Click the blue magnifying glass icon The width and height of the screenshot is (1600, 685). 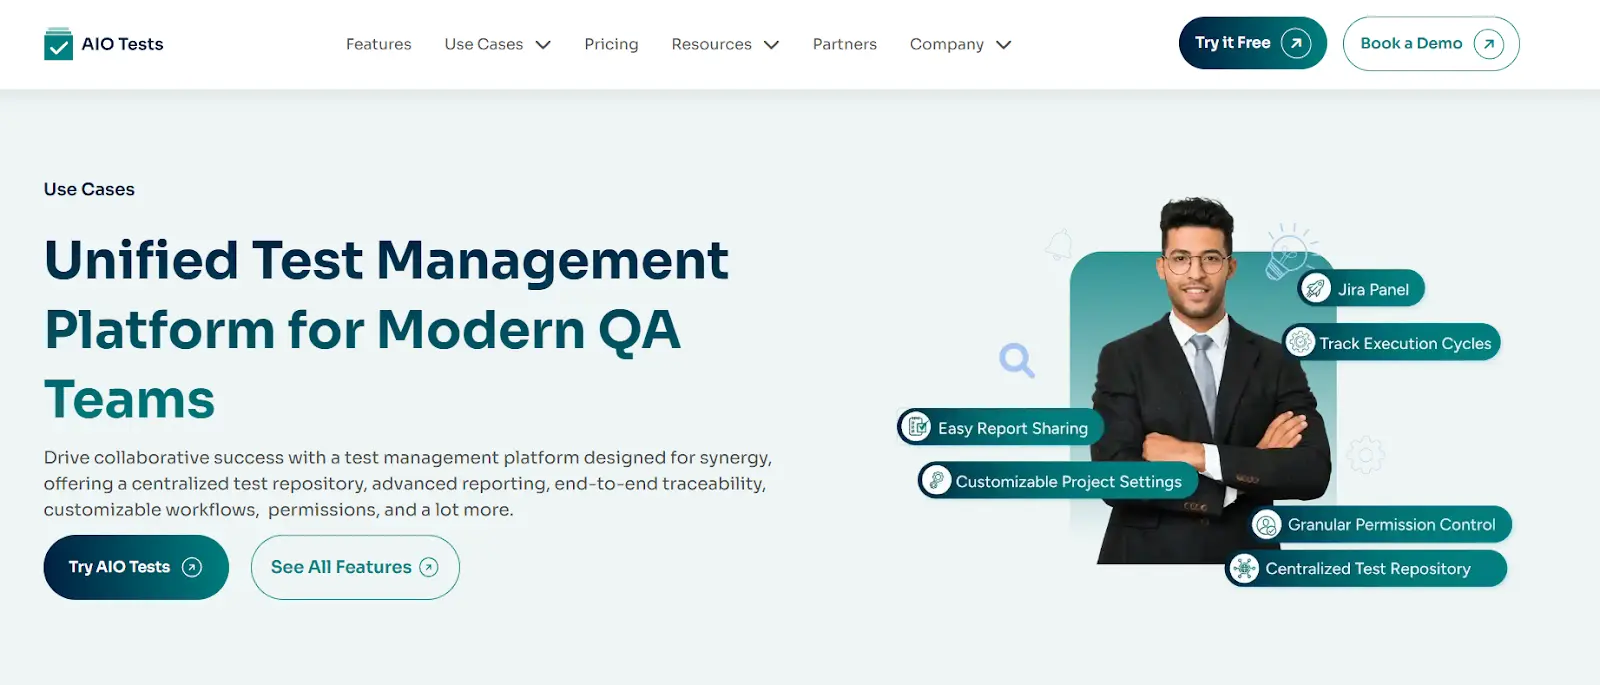pyautogui.click(x=1017, y=360)
